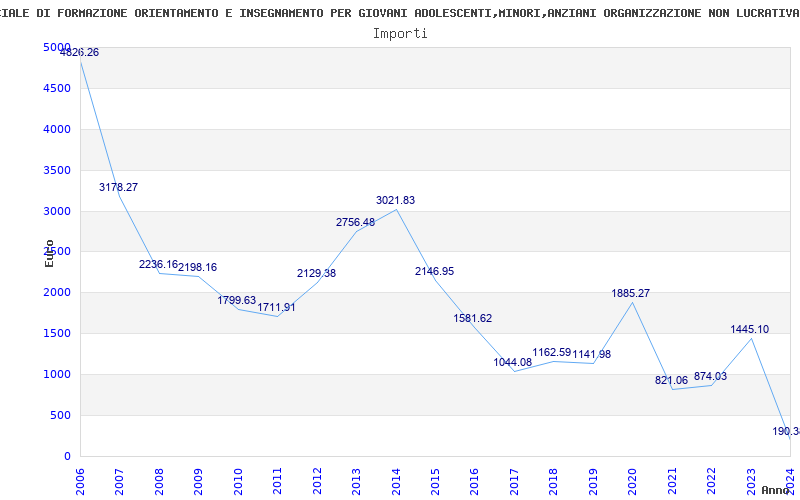800x500 pixels.
Task: Click the "Euro" y-axis title
Action: coord(49,252)
